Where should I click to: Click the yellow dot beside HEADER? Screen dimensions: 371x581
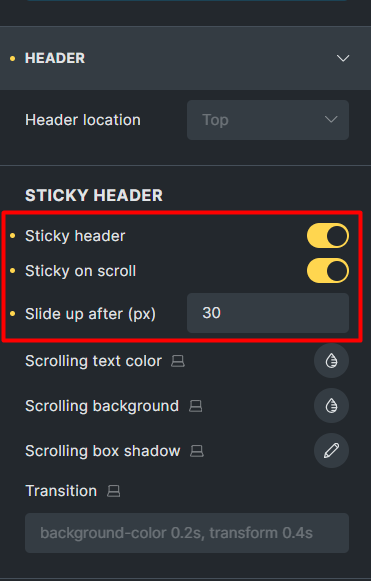[x=13, y=59]
